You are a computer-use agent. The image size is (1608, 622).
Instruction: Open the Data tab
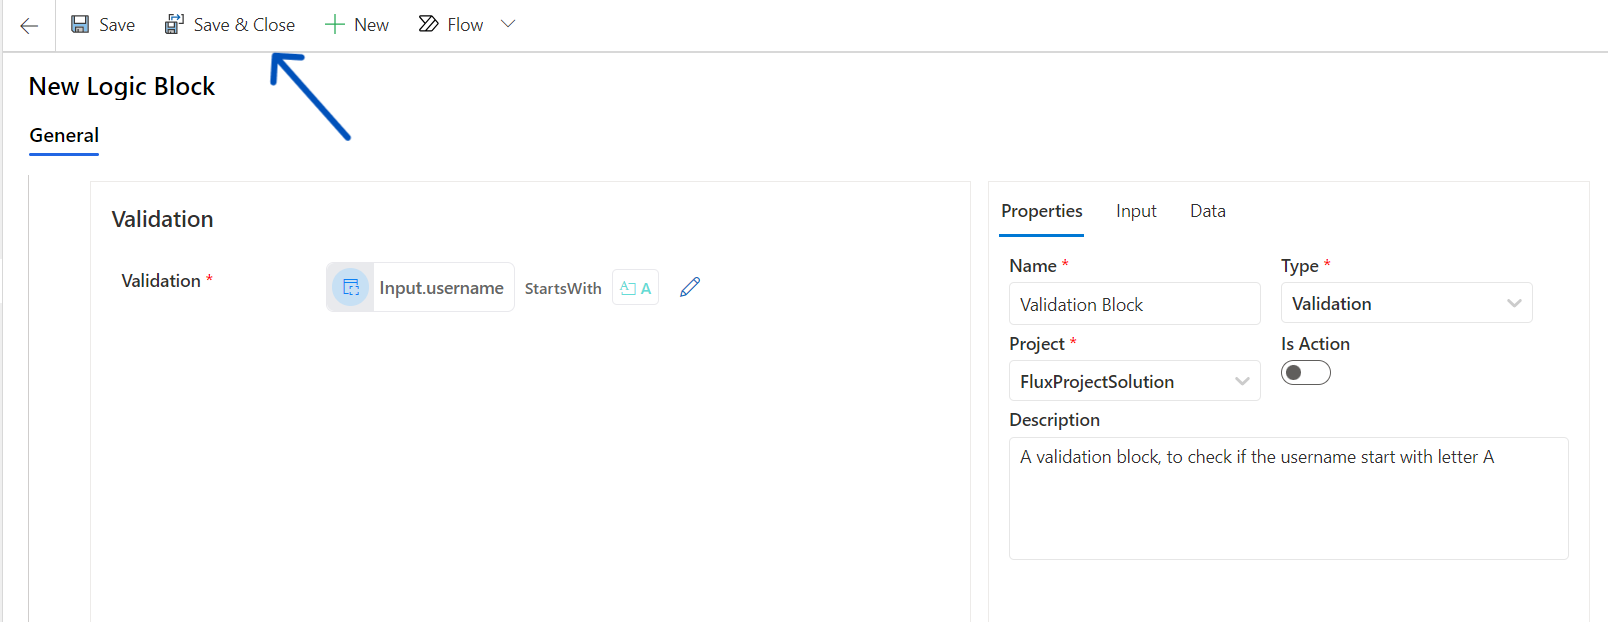click(x=1207, y=211)
